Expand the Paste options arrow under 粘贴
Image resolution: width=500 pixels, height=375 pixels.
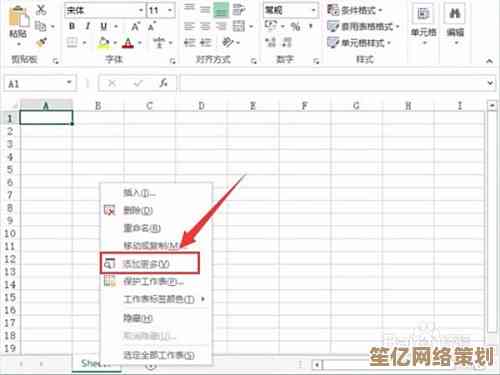(x=18, y=45)
